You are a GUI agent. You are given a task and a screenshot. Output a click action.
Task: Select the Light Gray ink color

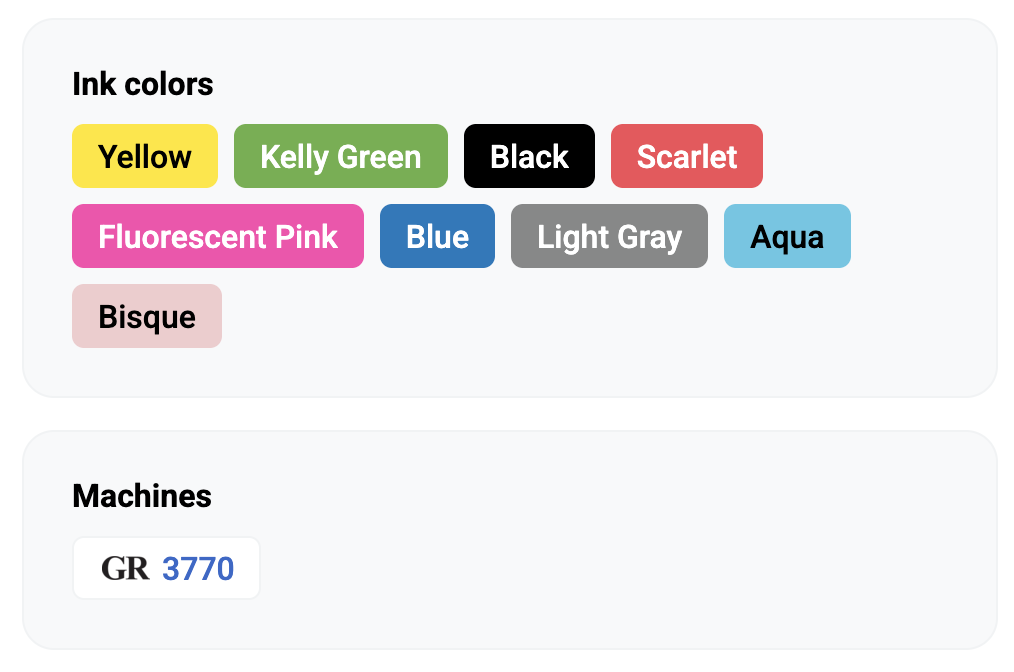click(x=609, y=236)
